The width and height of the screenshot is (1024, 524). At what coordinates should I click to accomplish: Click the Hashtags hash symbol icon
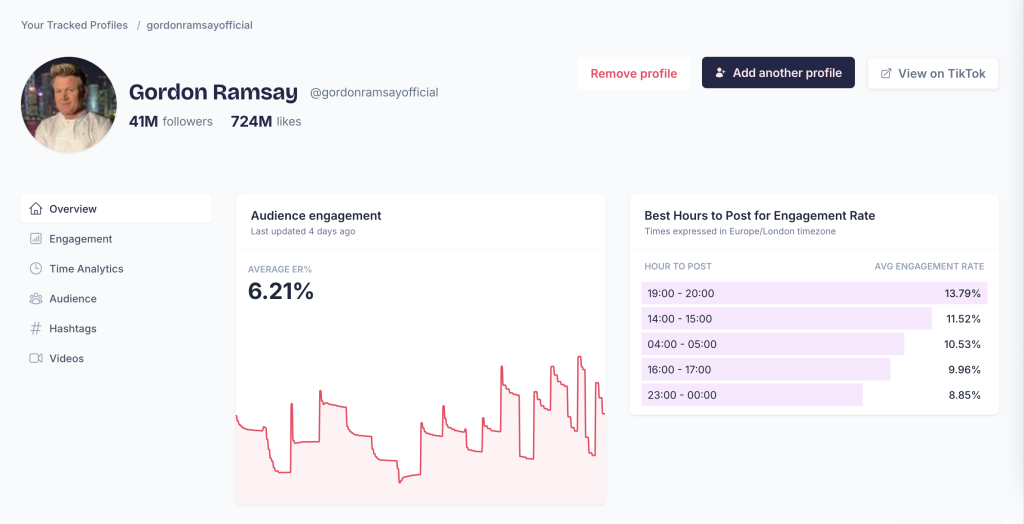36,329
